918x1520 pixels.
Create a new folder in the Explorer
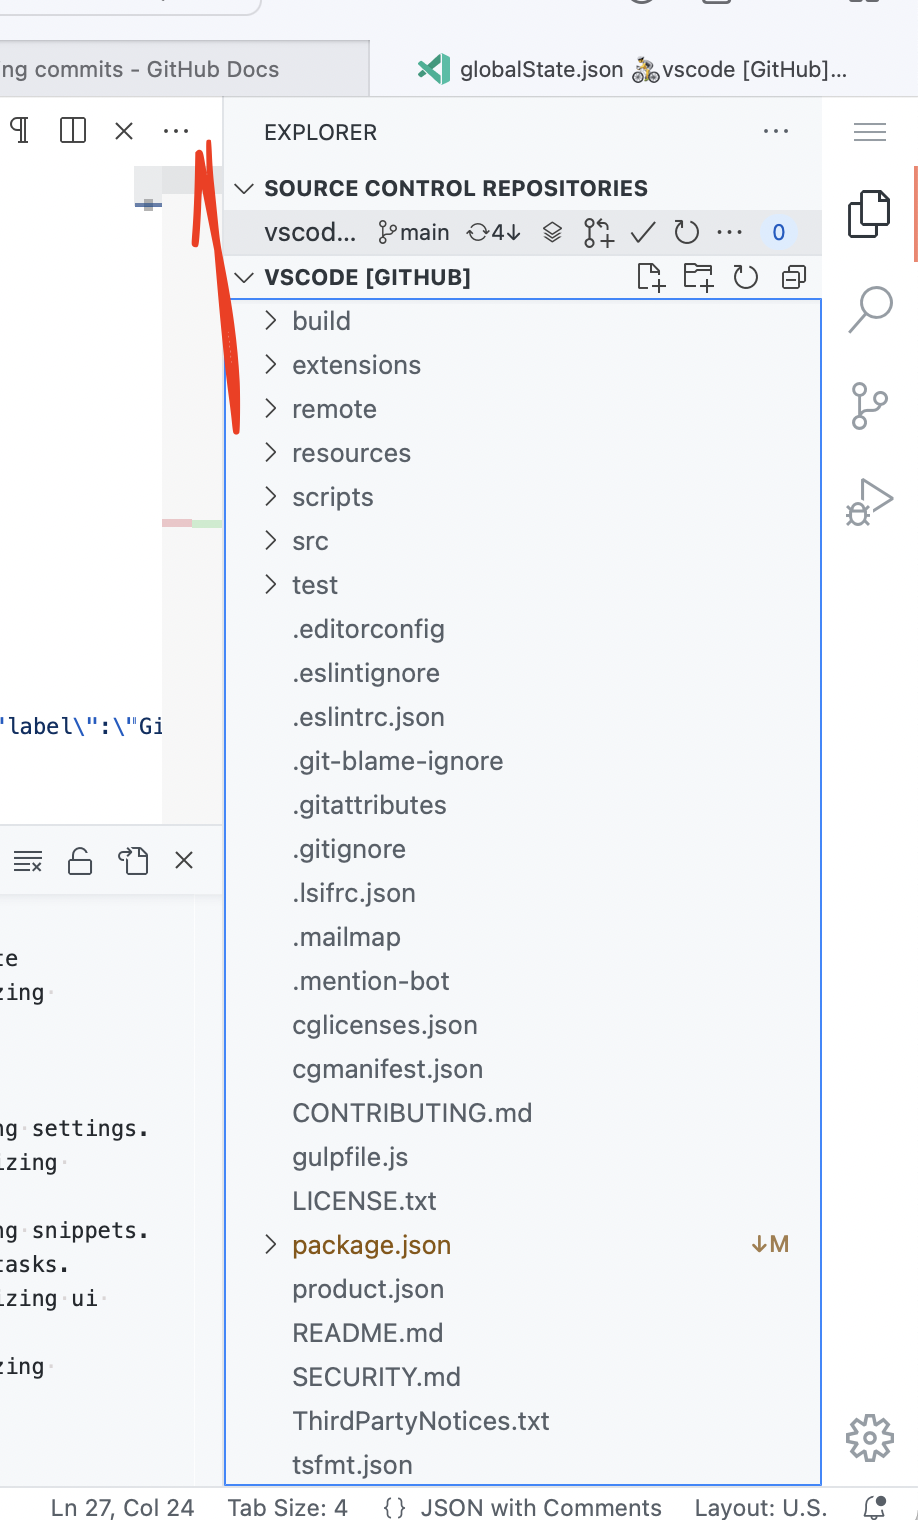click(x=698, y=278)
